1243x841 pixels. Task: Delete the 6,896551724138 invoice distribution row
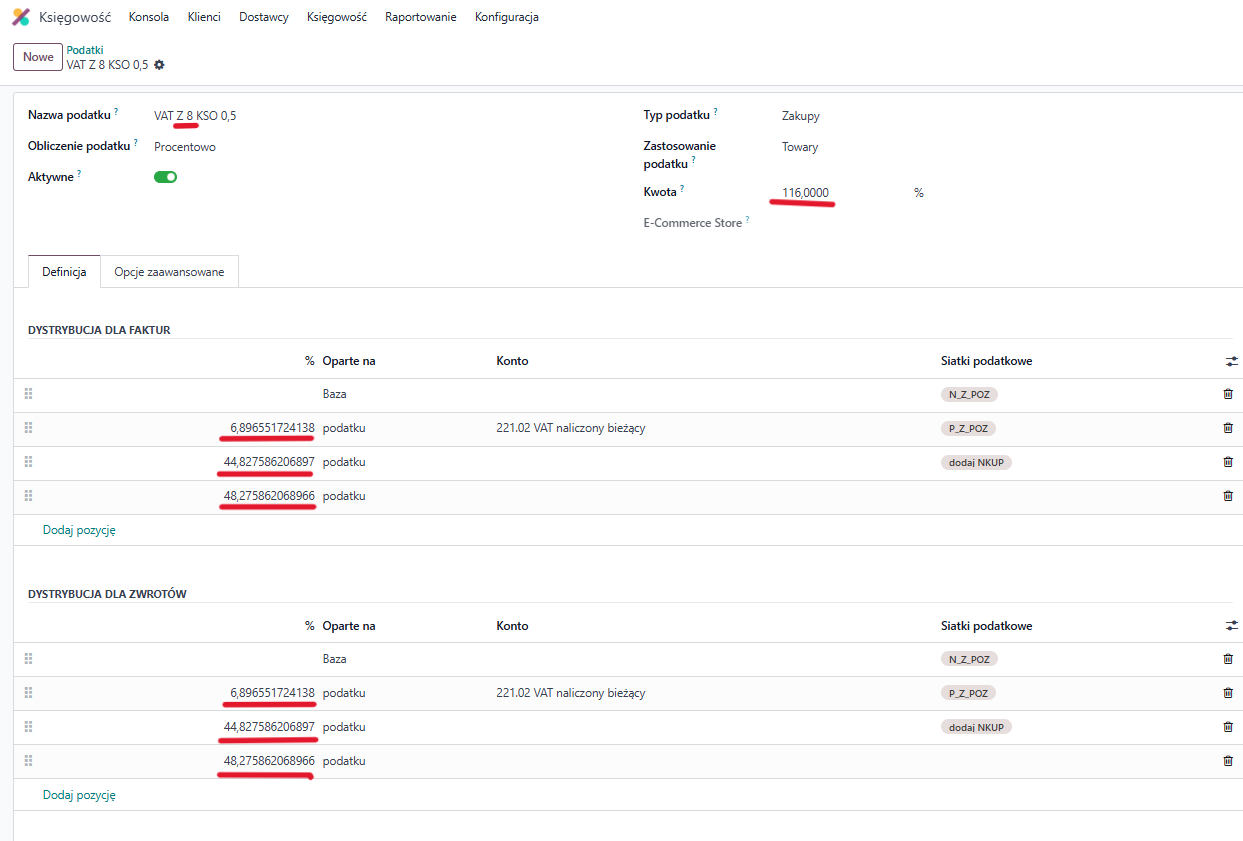pyautogui.click(x=1228, y=428)
